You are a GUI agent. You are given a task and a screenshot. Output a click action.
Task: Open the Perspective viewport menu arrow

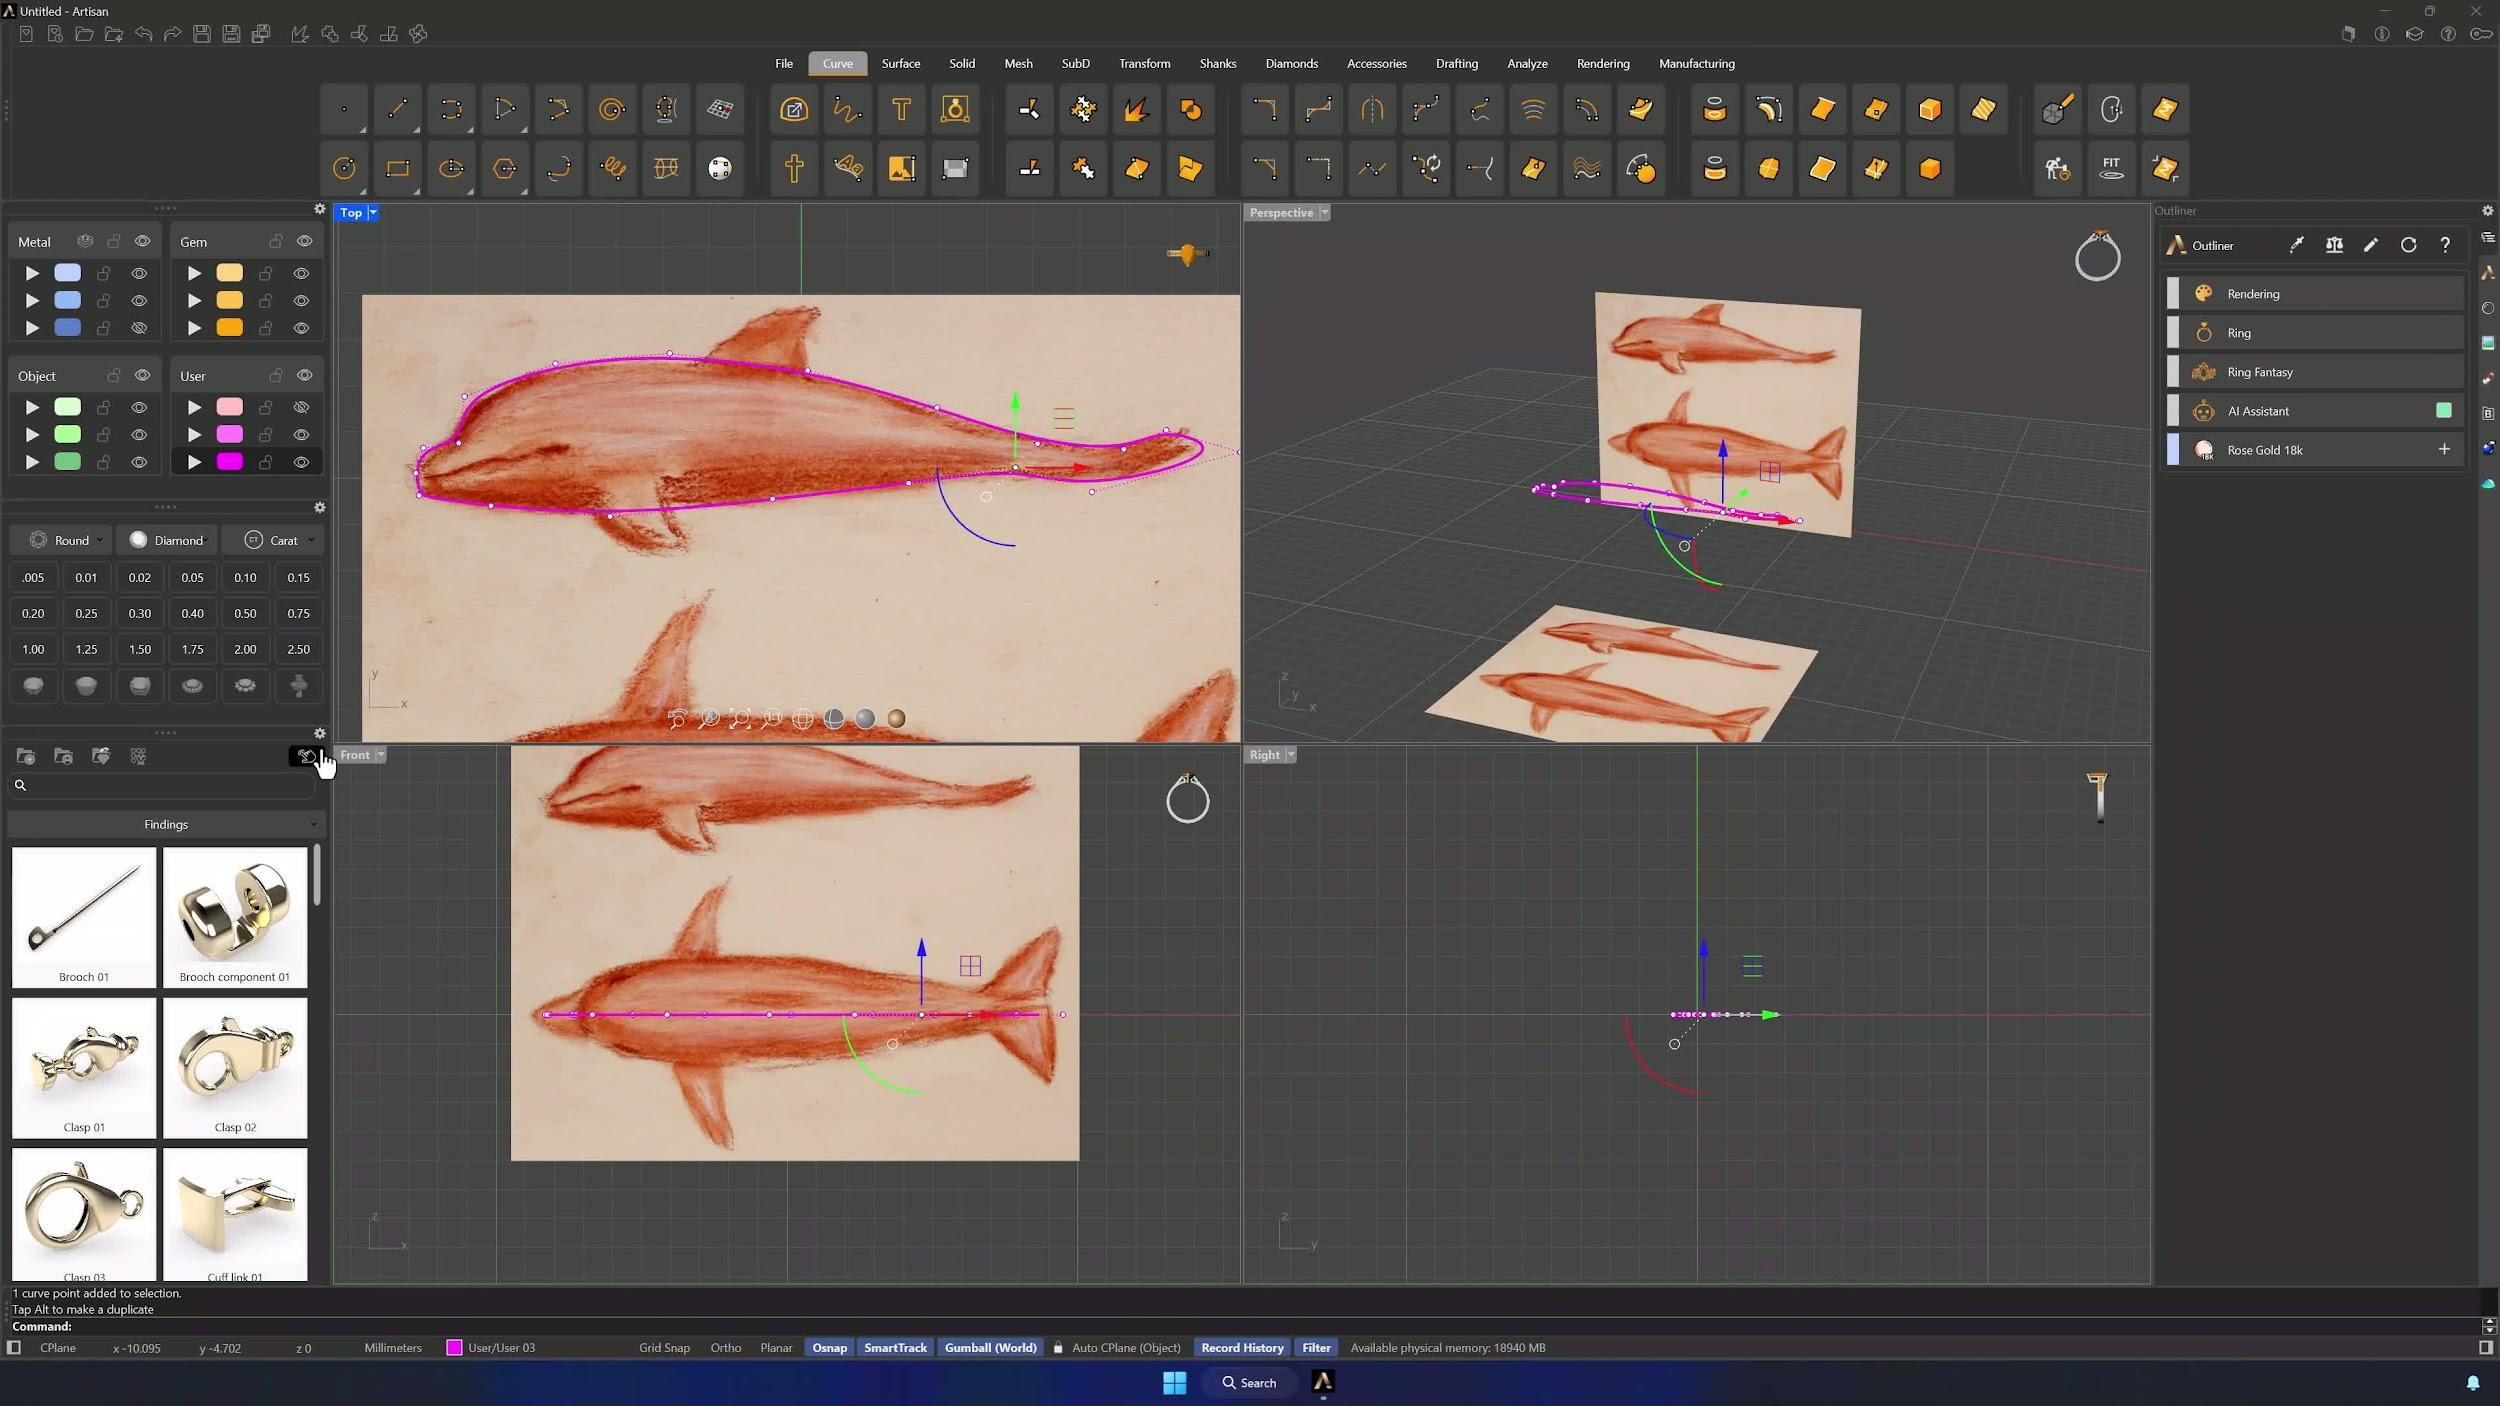pyautogui.click(x=1324, y=212)
